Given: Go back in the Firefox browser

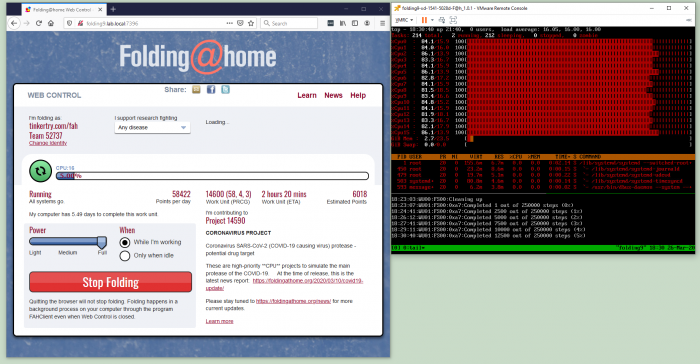Looking at the screenshot, I should click(14, 23).
